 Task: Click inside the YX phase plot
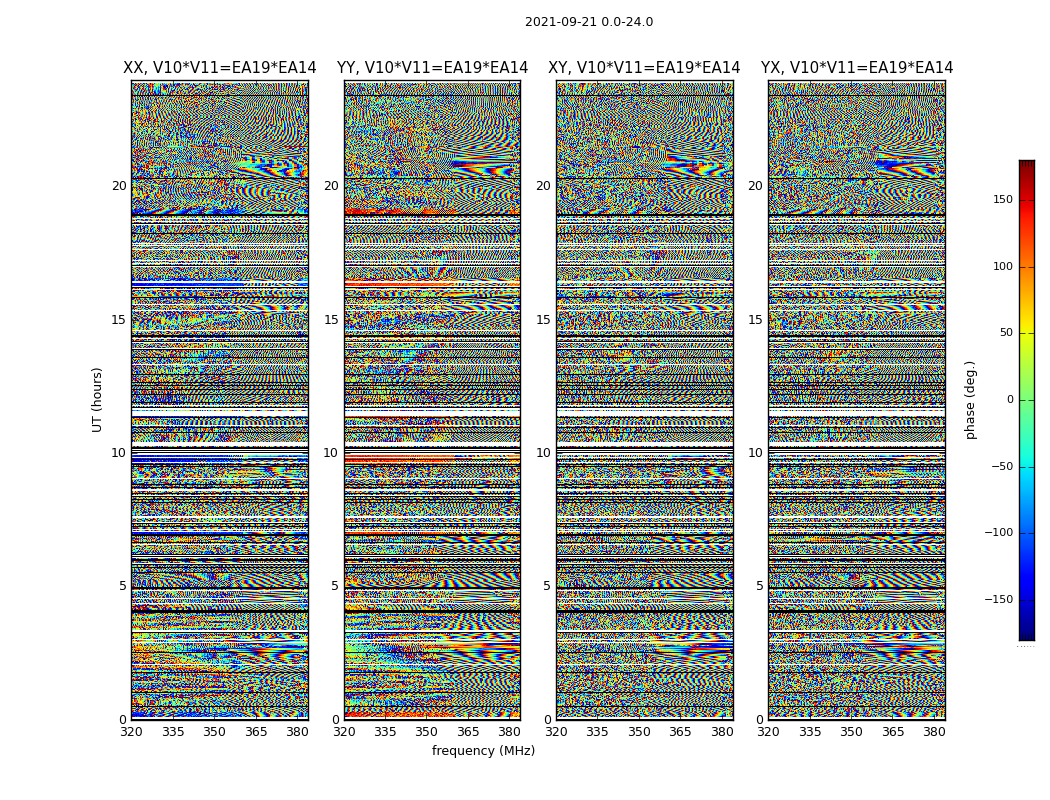point(857,400)
